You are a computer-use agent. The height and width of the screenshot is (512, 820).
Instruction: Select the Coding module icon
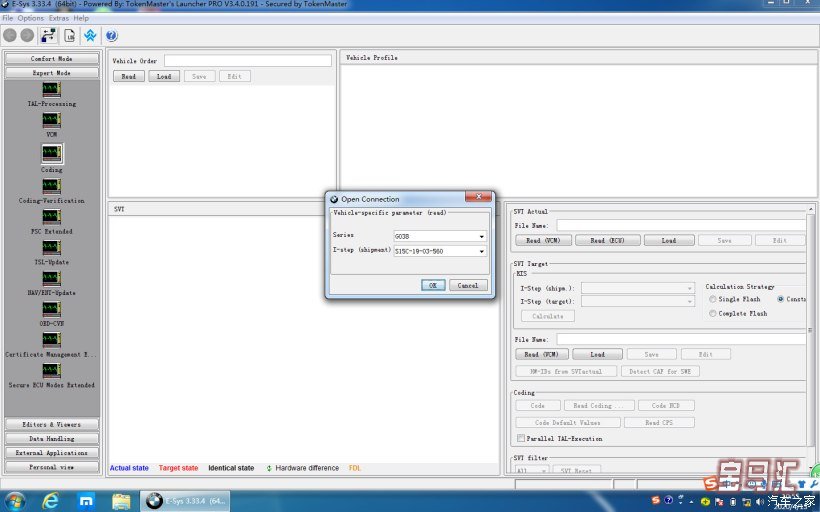click(x=52, y=153)
